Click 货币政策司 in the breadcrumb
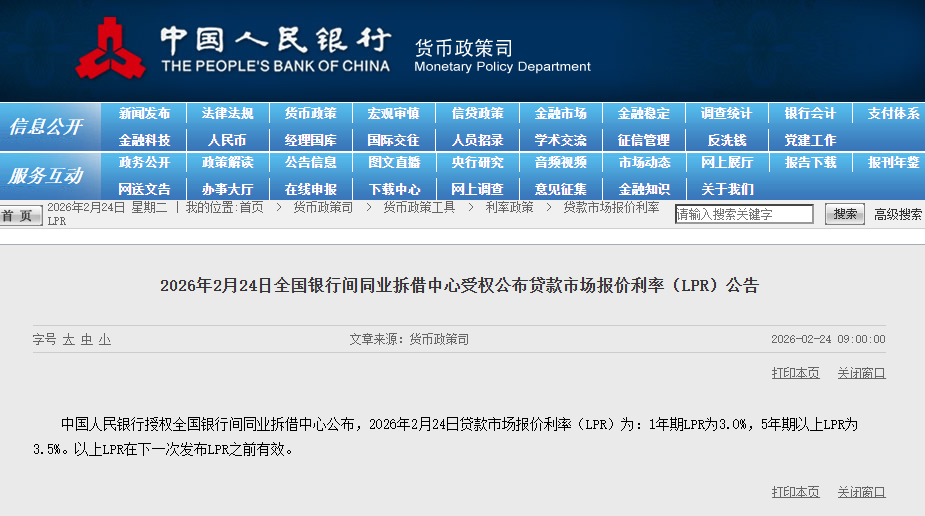This screenshot has height=516, width=925. tap(323, 207)
